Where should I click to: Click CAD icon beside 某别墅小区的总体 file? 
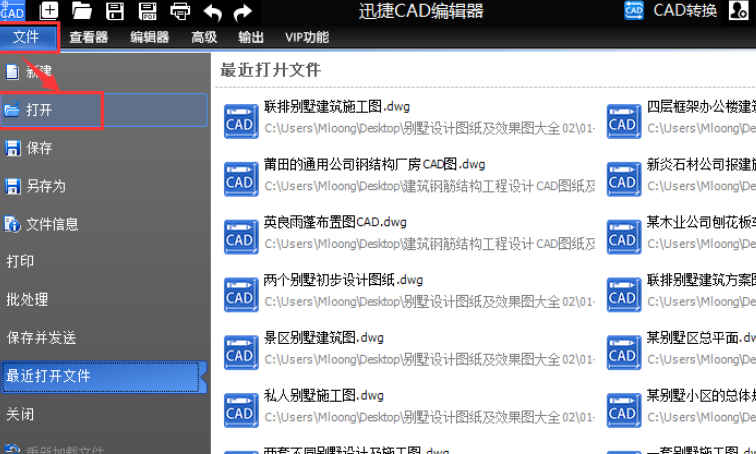[x=623, y=410]
